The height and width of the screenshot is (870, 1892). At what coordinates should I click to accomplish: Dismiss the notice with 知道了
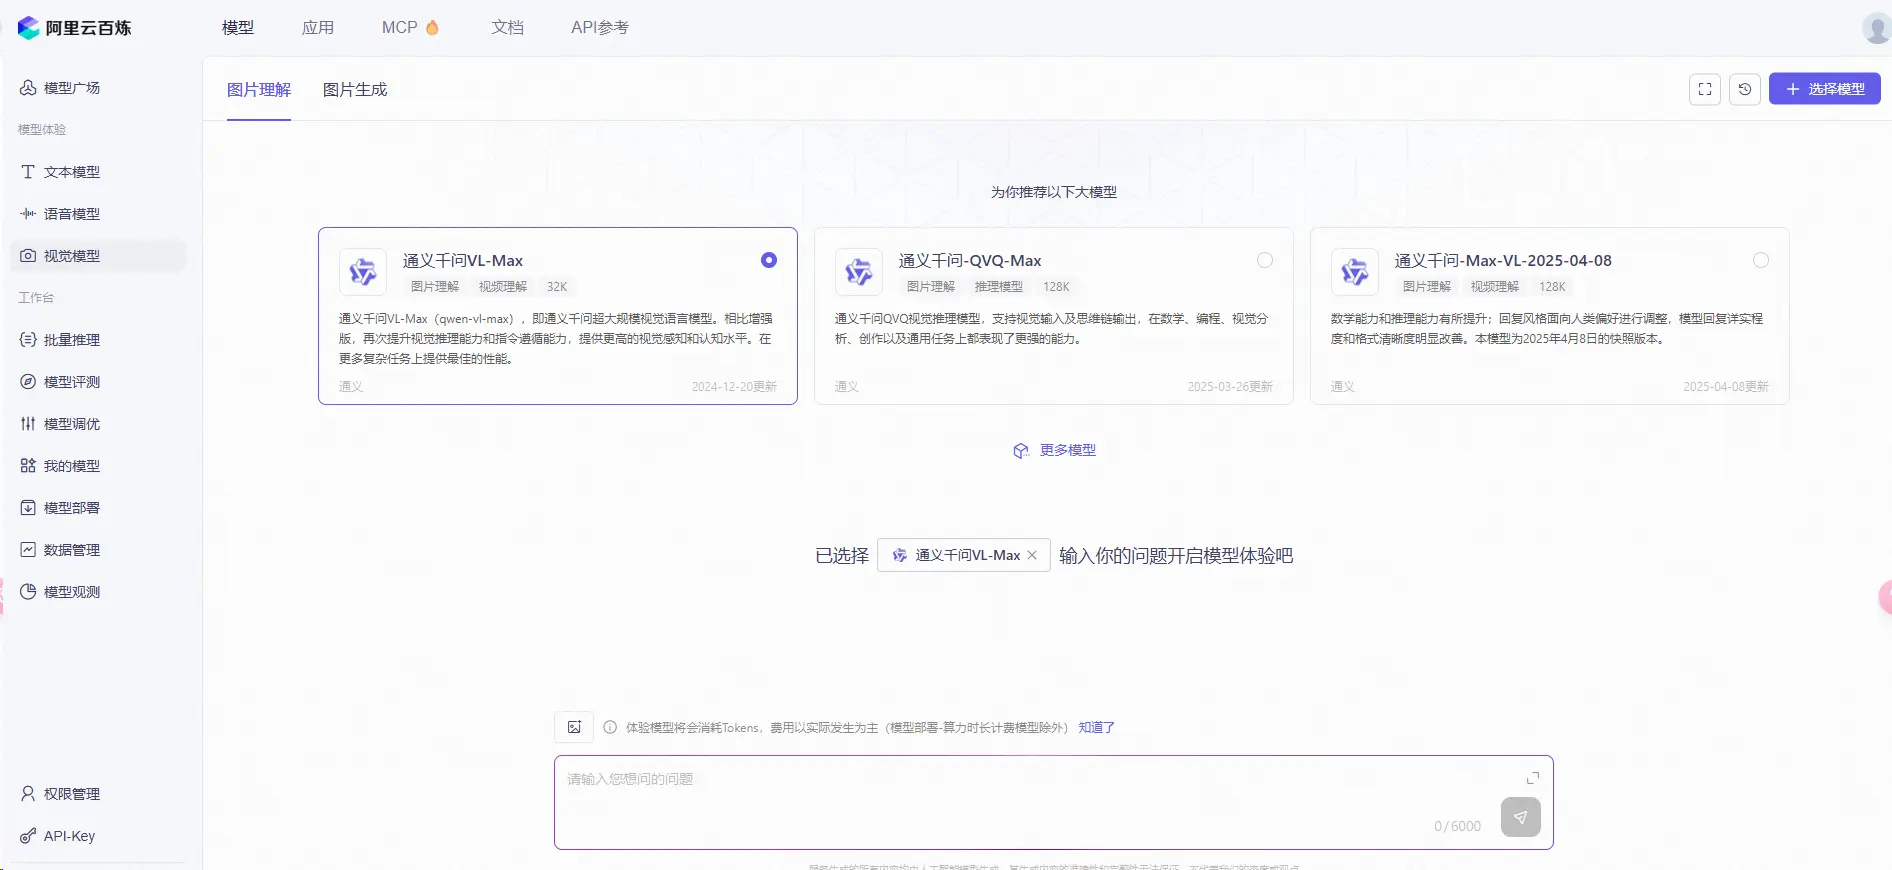coord(1096,727)
